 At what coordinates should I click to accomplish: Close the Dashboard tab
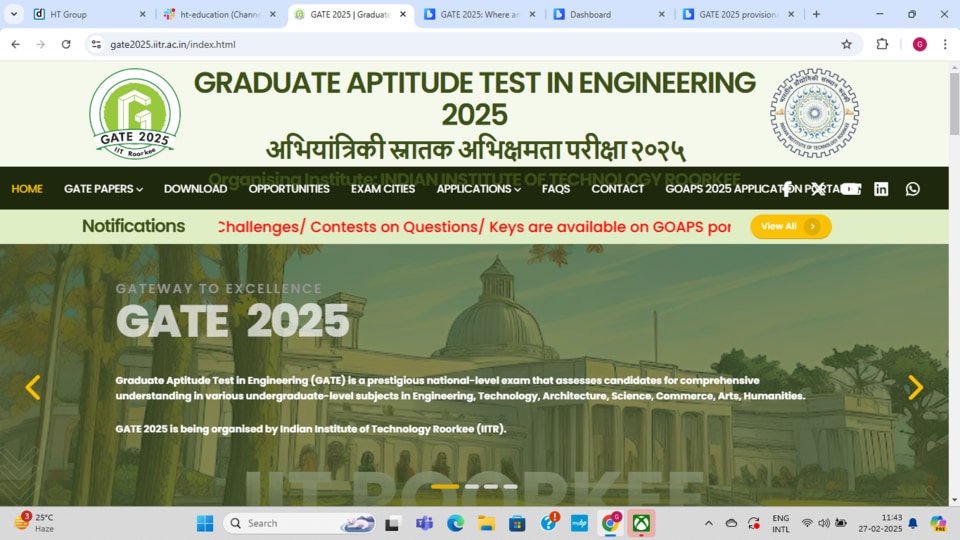pyautogui.click(x=661, y=14)
